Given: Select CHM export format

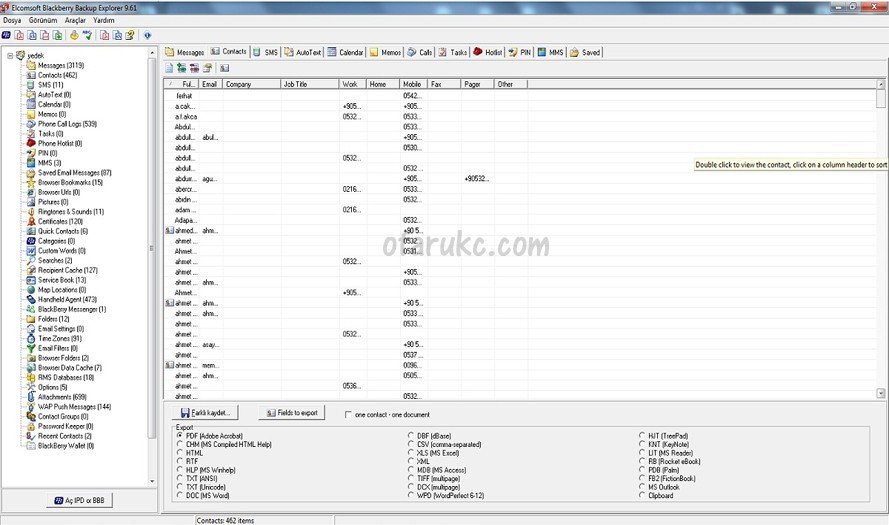Looking at the screenshot, I should click(180, 444).
